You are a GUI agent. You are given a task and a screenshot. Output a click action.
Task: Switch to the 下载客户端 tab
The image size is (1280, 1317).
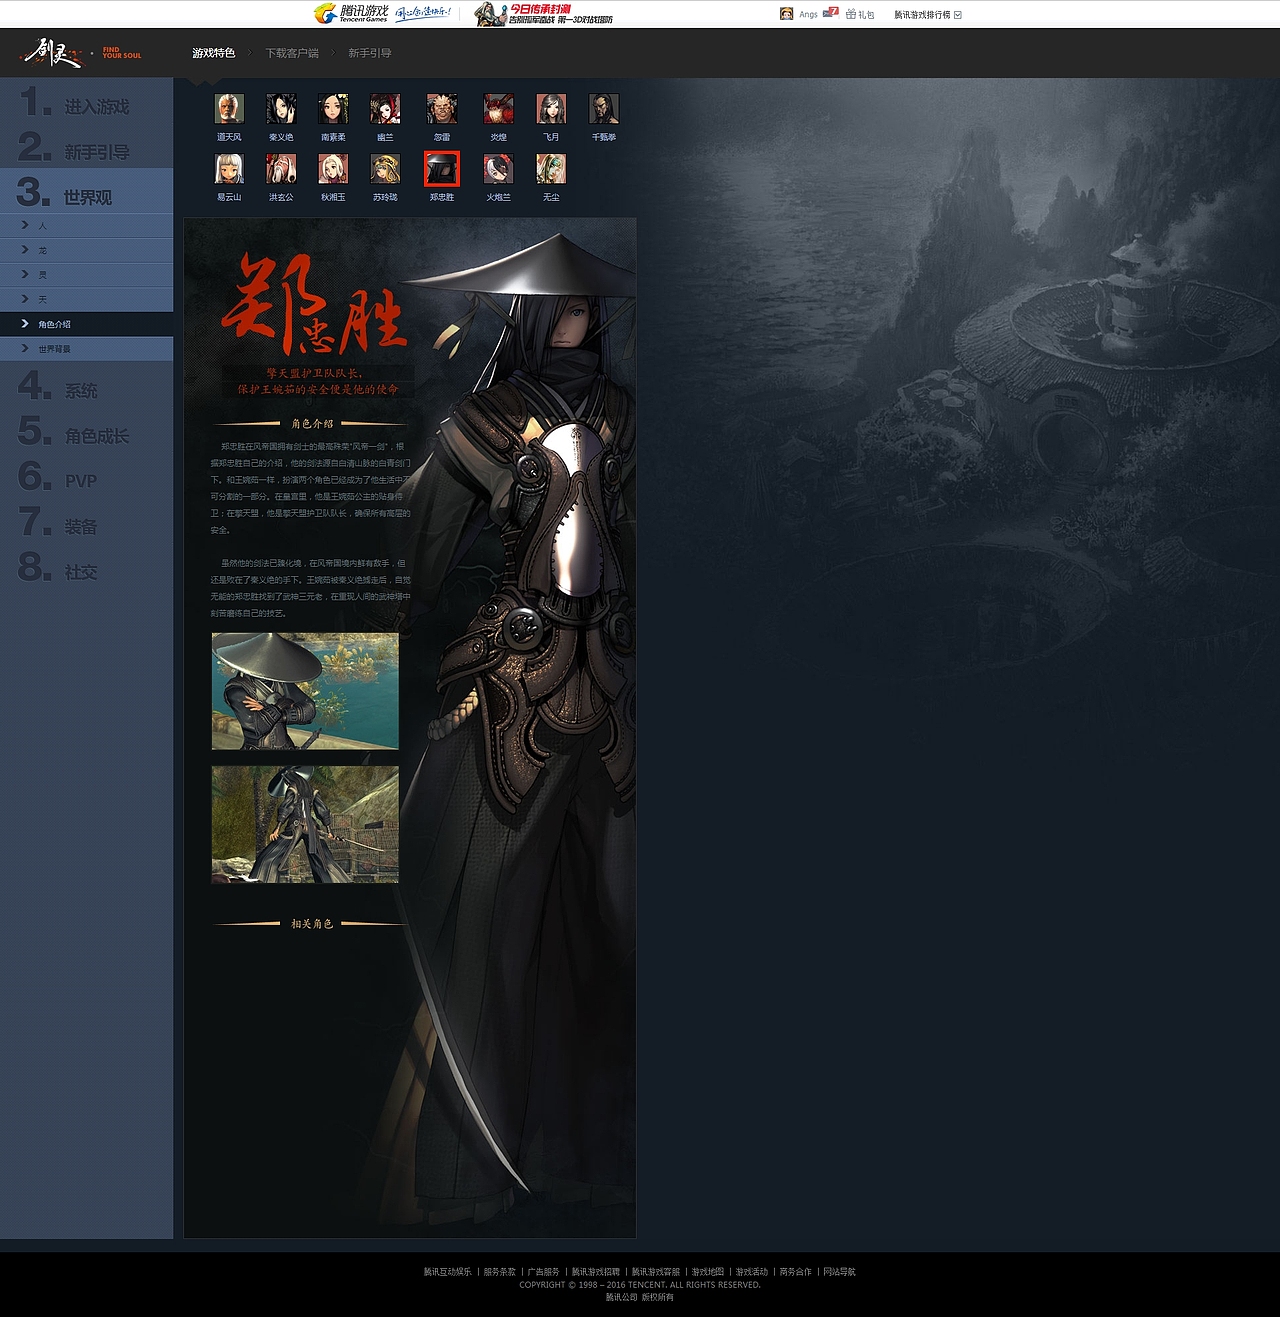pos(292,53)
